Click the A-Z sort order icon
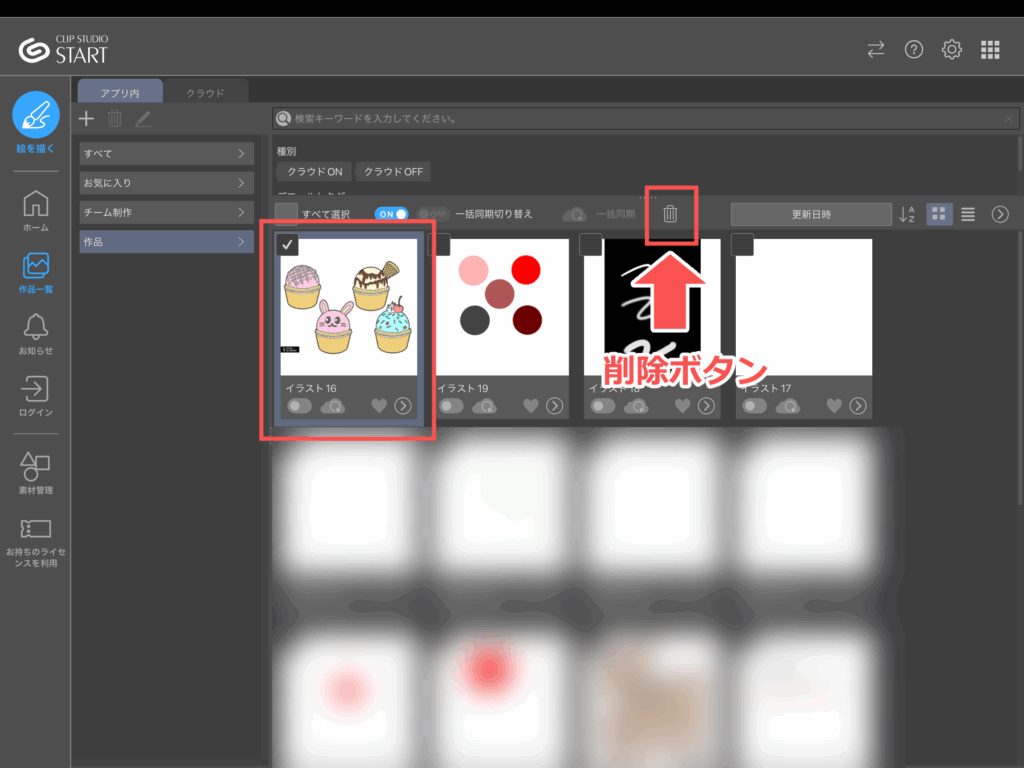1024x768 pixels. pyautogui.click(x=907, y=214)
